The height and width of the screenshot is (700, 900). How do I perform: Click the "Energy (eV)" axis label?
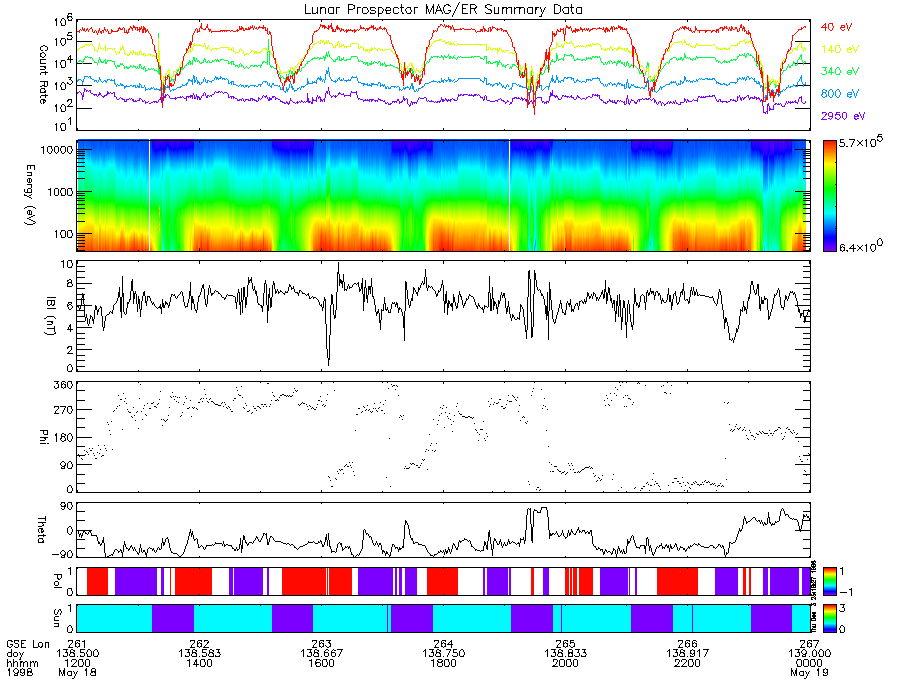coord(30,195)
